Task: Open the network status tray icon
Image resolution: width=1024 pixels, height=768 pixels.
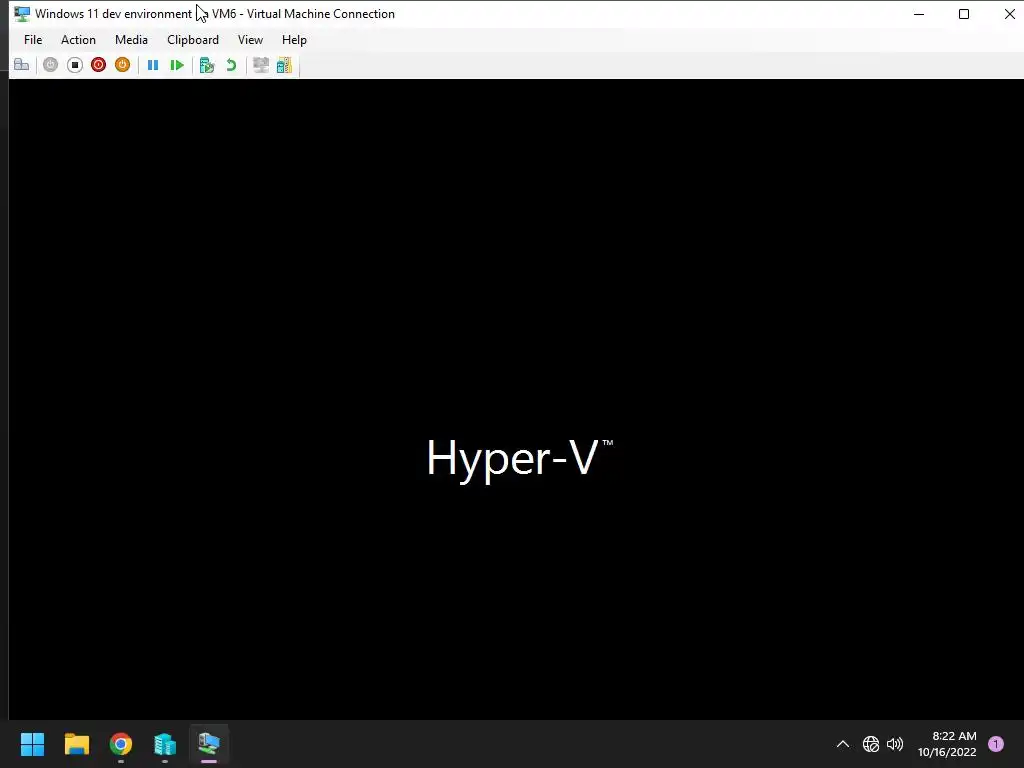Action: 871,744
